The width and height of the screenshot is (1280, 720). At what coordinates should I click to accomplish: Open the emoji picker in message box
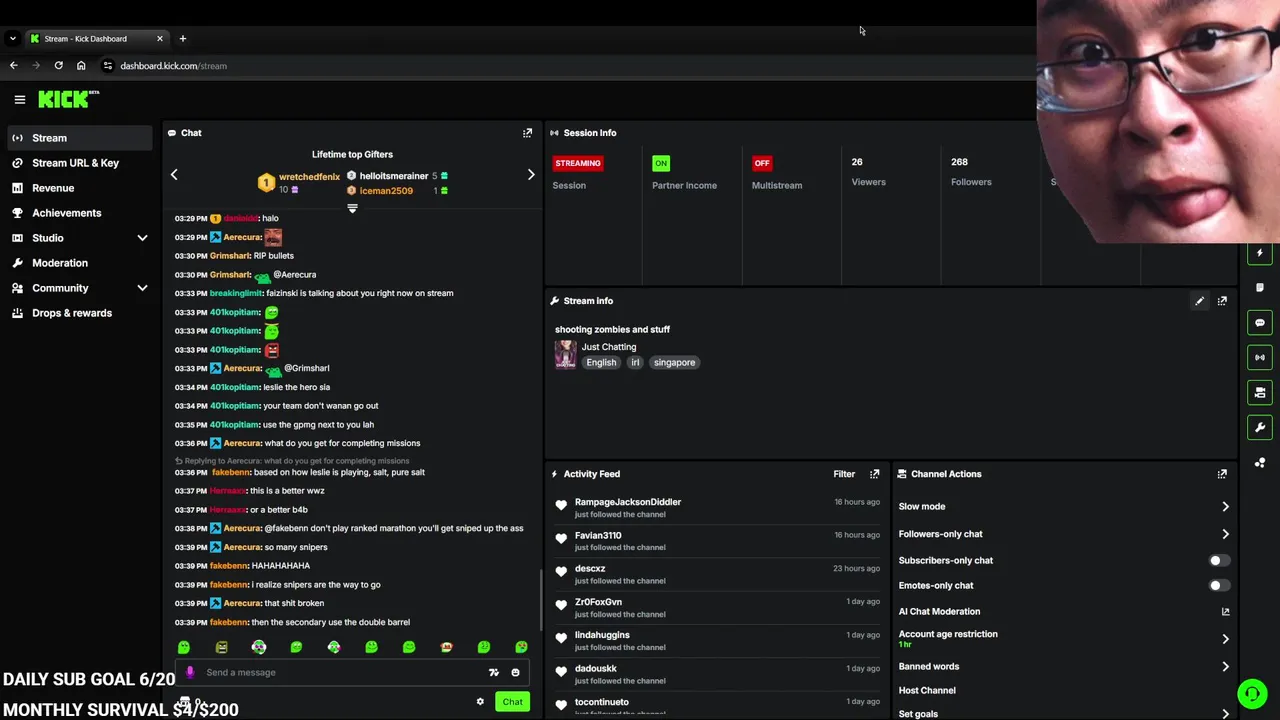(x=515, y=673)
